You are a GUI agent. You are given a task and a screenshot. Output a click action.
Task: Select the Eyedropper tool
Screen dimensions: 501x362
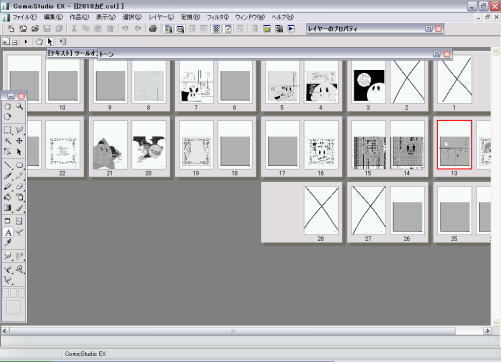8,243
